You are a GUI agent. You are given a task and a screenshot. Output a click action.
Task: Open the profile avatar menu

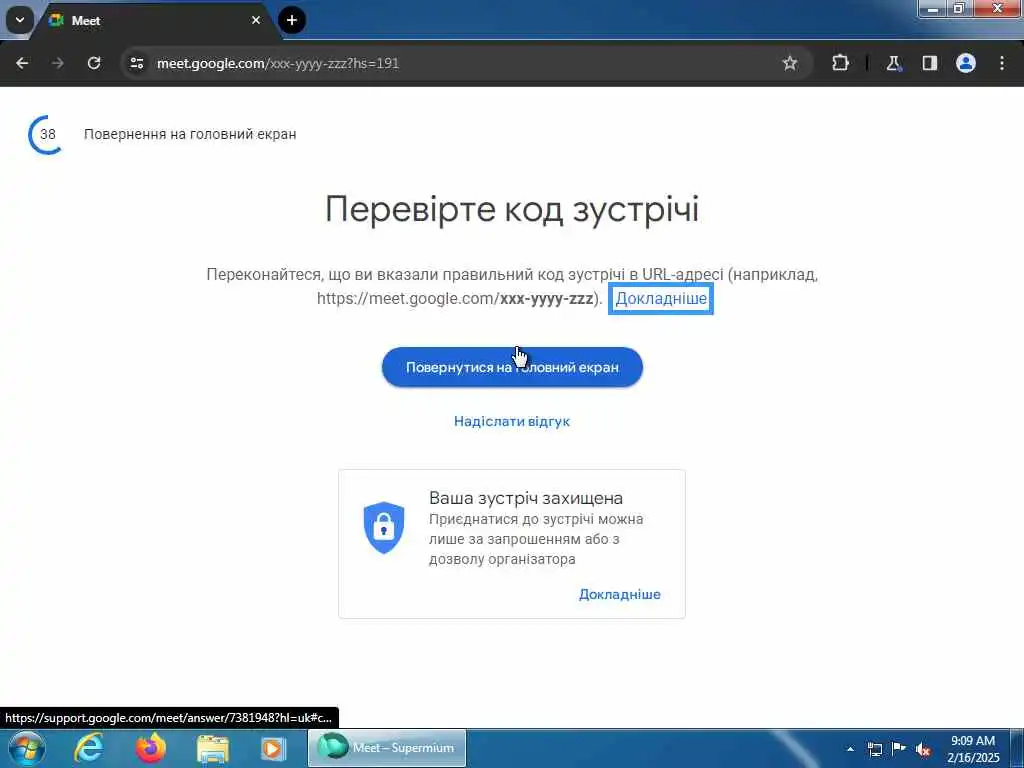click(965, 63)
